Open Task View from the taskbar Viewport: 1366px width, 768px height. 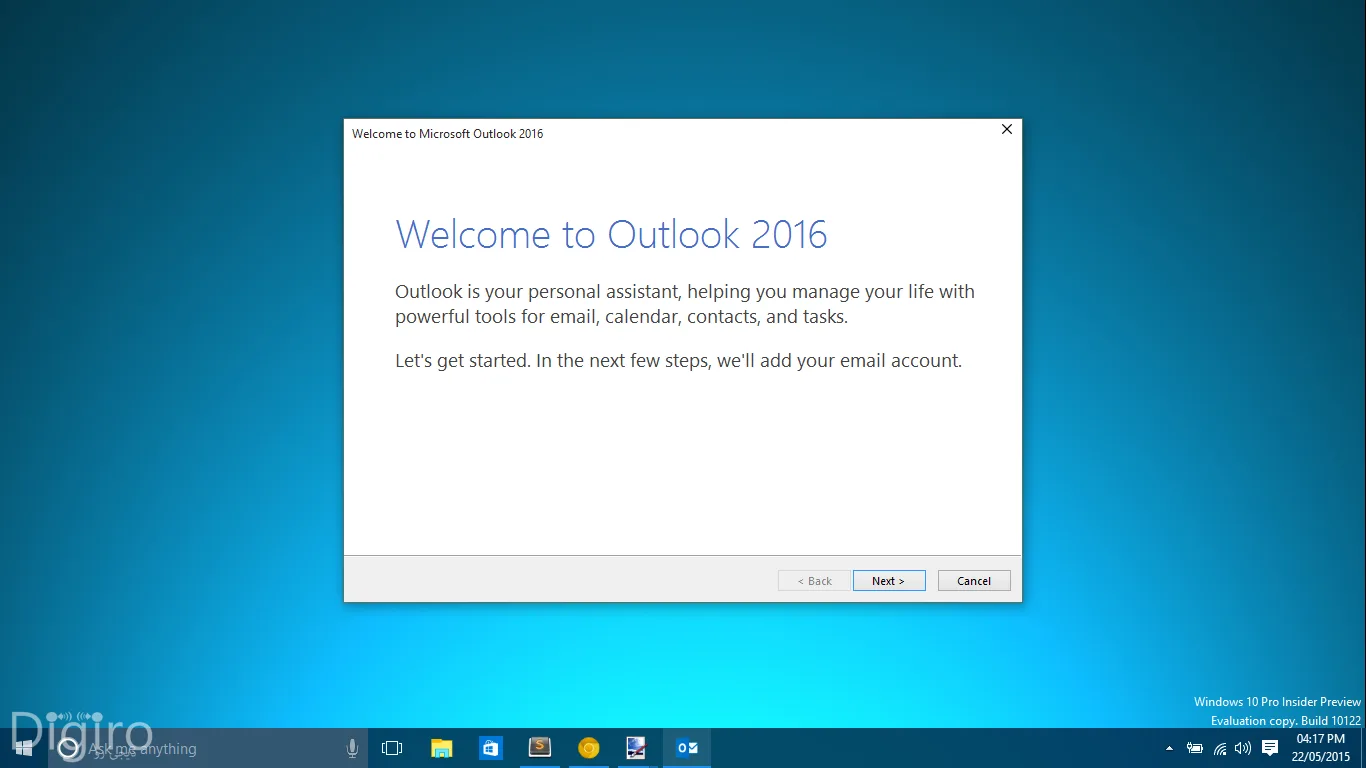click(x=392, y=748)
